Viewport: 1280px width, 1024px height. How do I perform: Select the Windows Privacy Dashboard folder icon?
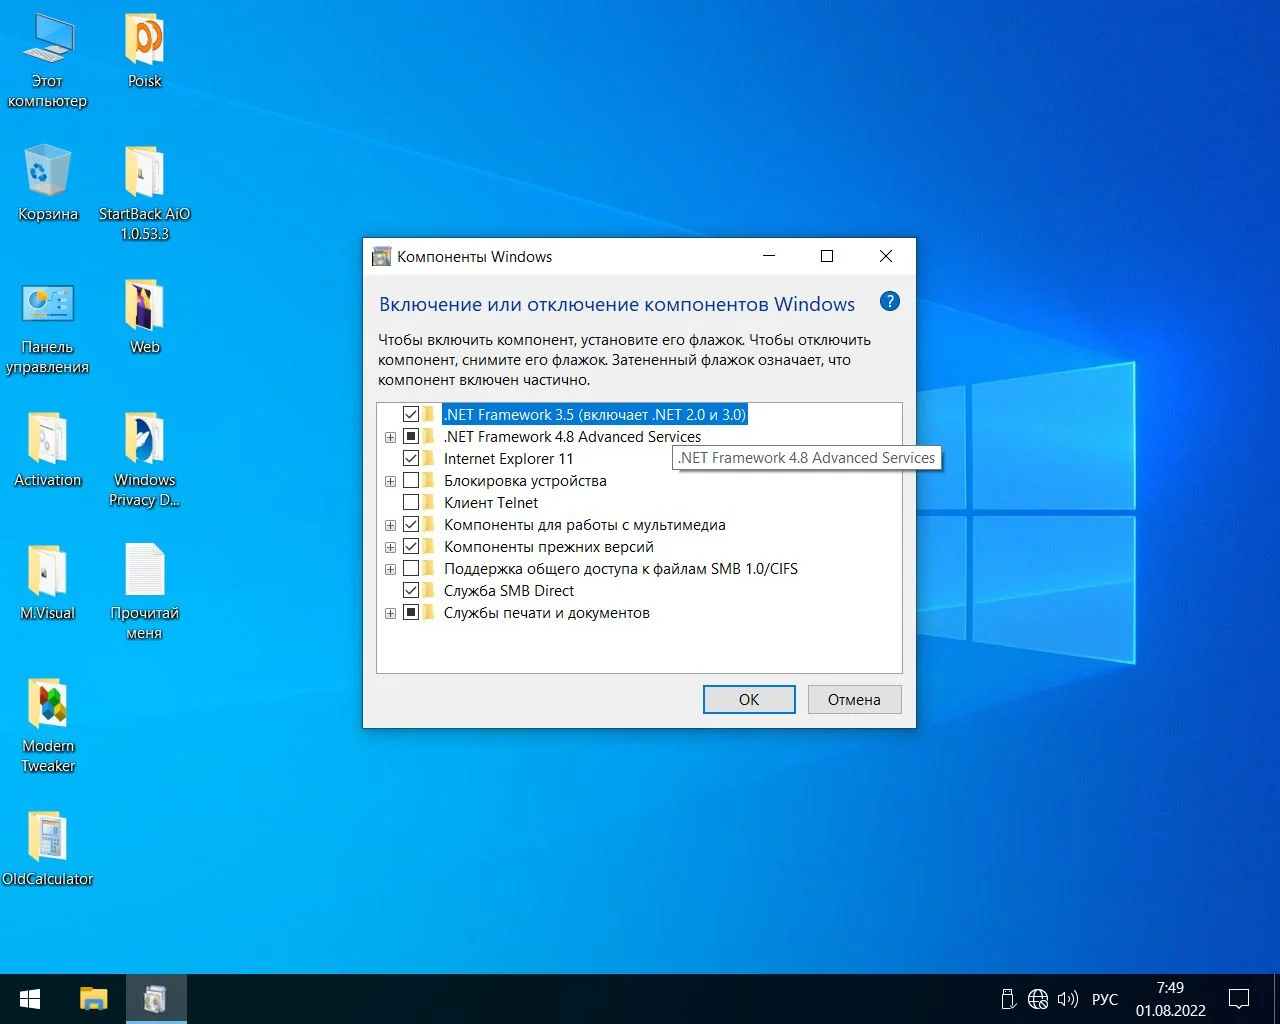coord(144,440)
